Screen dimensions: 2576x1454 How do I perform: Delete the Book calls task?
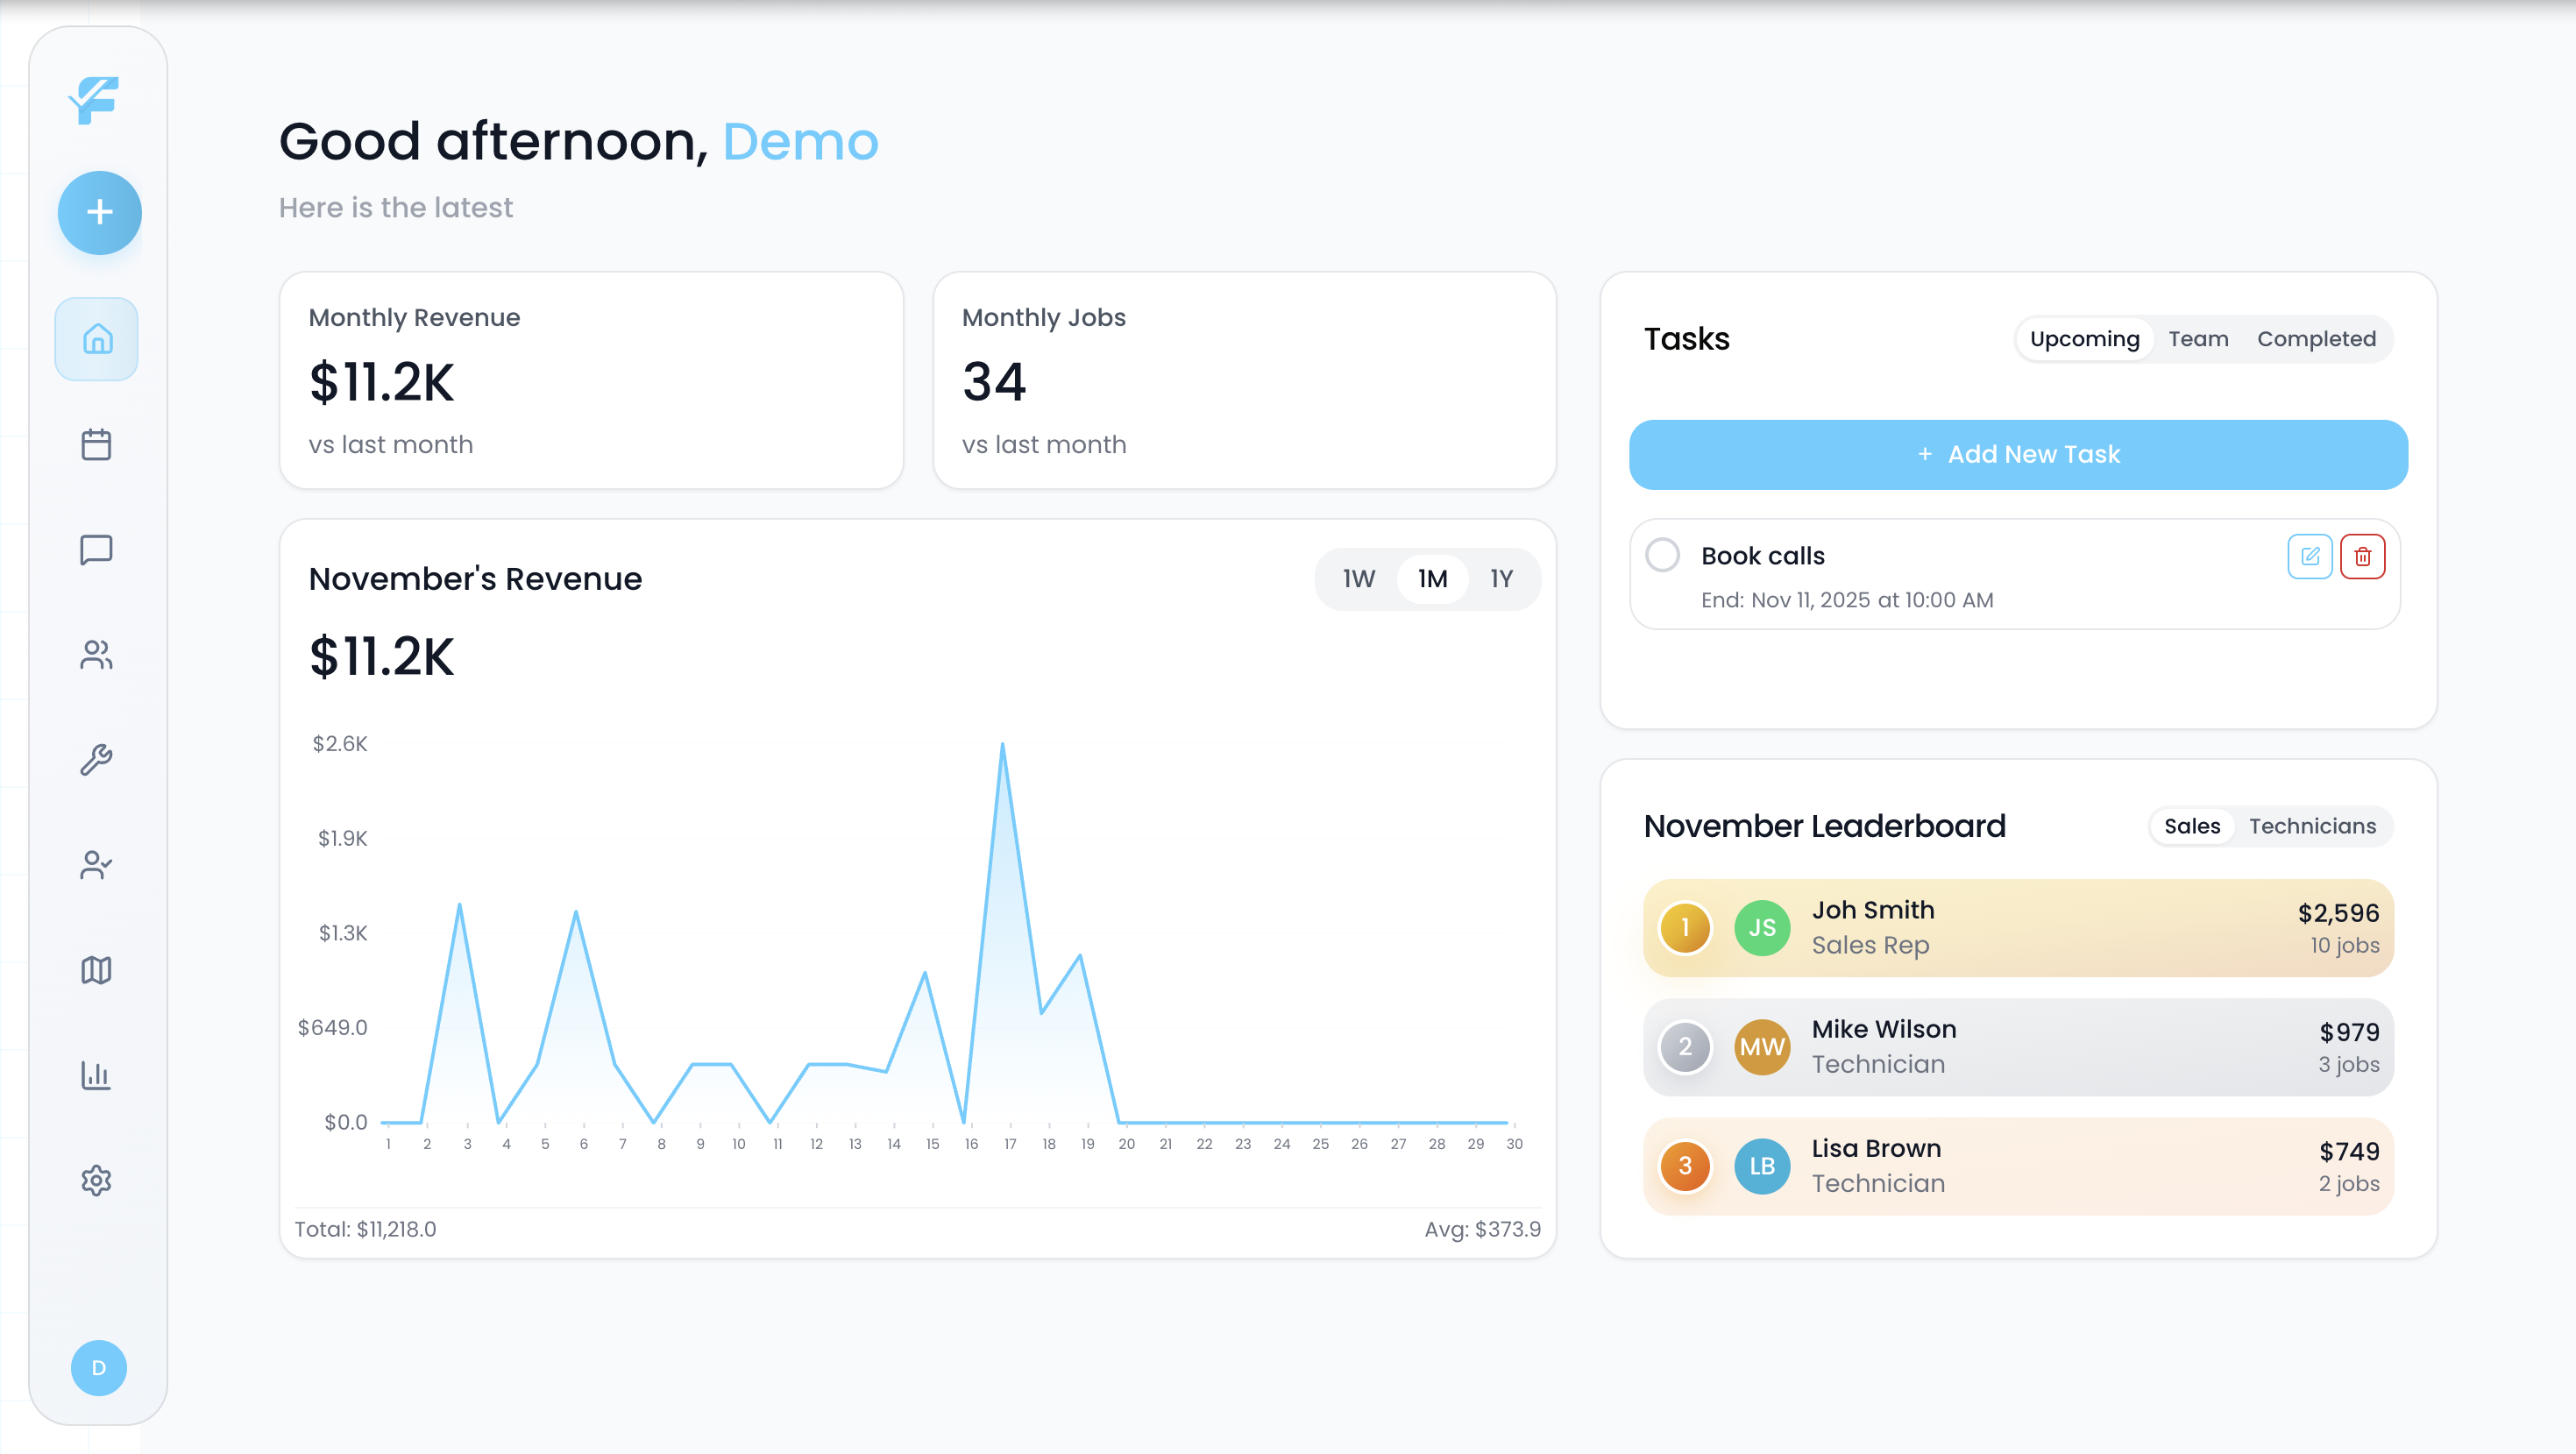pyautogui.click(x=2364, y=556)
